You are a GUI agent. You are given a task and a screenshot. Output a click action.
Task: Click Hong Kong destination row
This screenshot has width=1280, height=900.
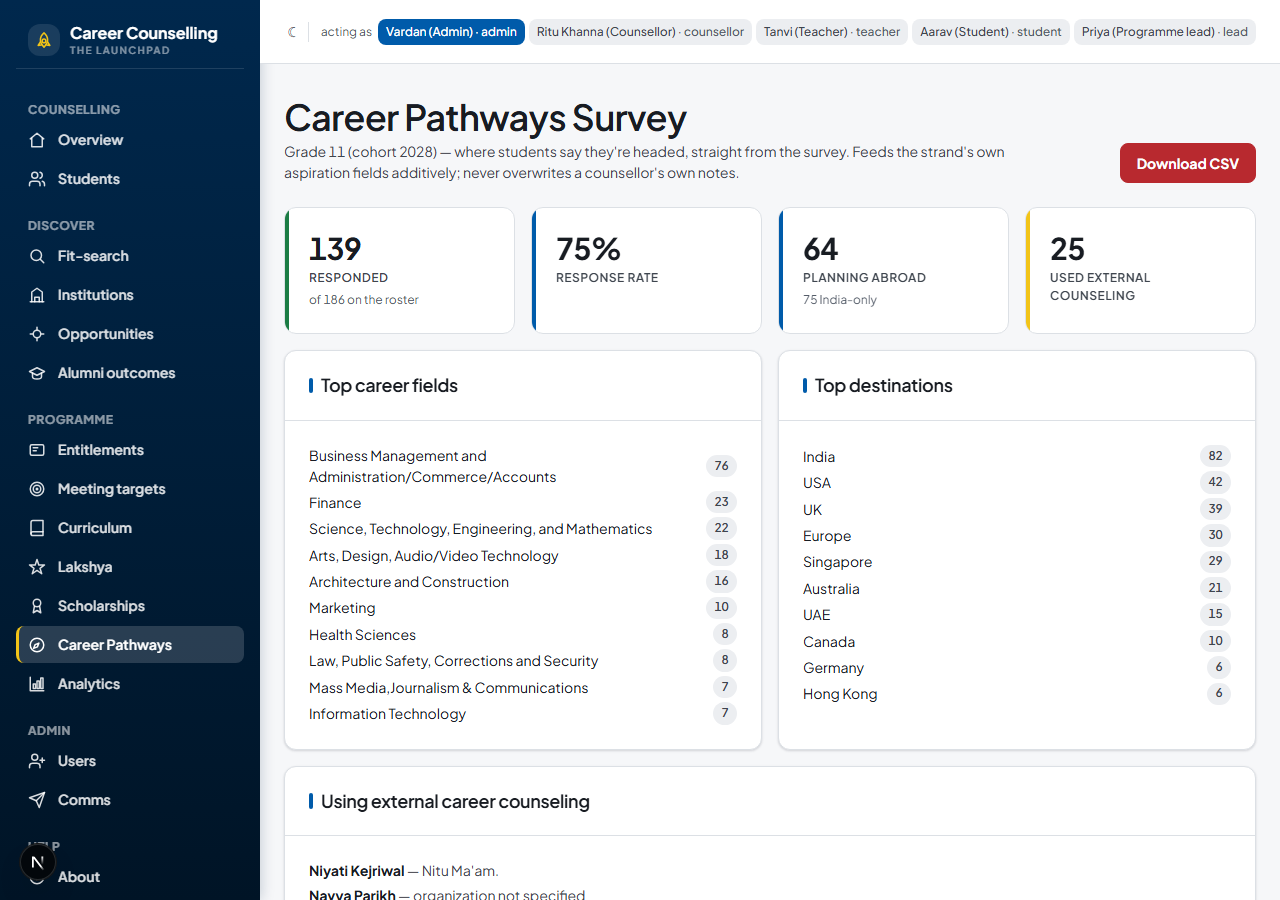pos(1017,694)
